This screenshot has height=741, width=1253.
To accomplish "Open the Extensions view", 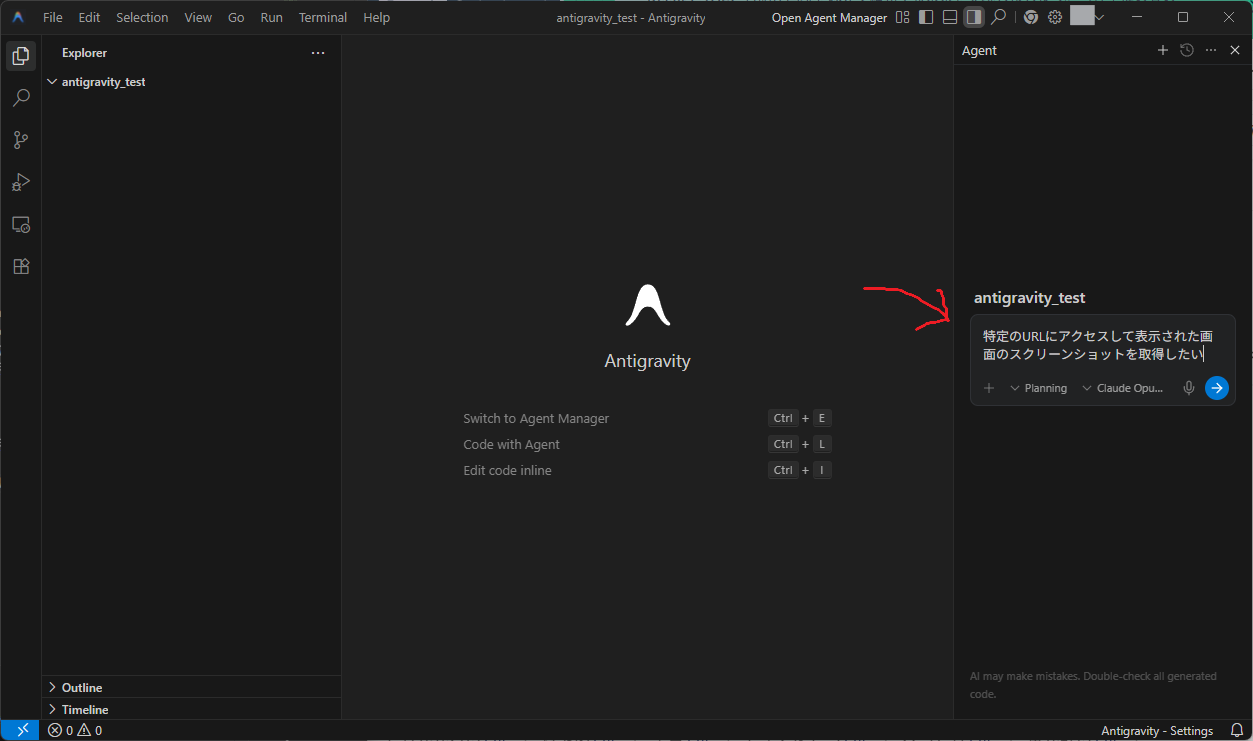I will pos(20,266).
